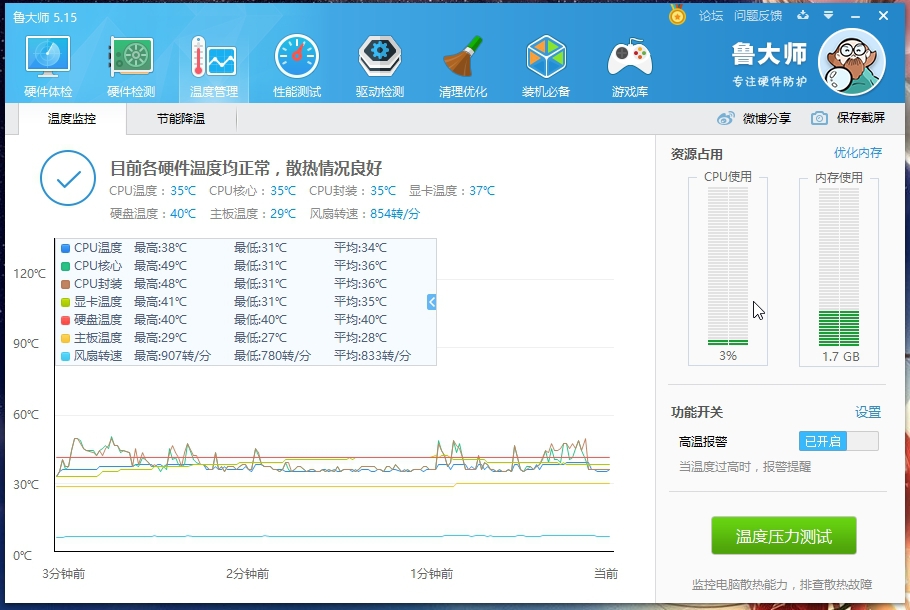Click the red 硬盘温度 legend swatch
The width and height of the screenshot is (910, 610).
(x=66, y=320)
